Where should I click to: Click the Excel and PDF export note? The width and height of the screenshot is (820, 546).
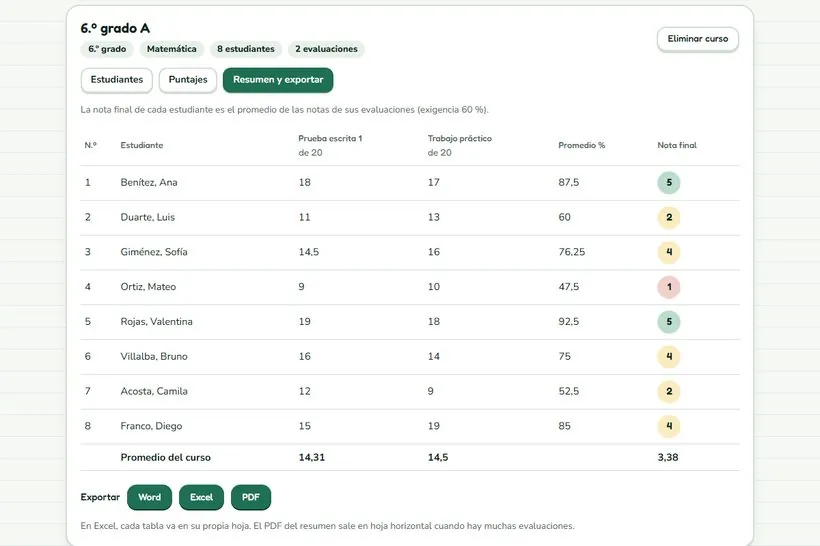pos(327,526)
